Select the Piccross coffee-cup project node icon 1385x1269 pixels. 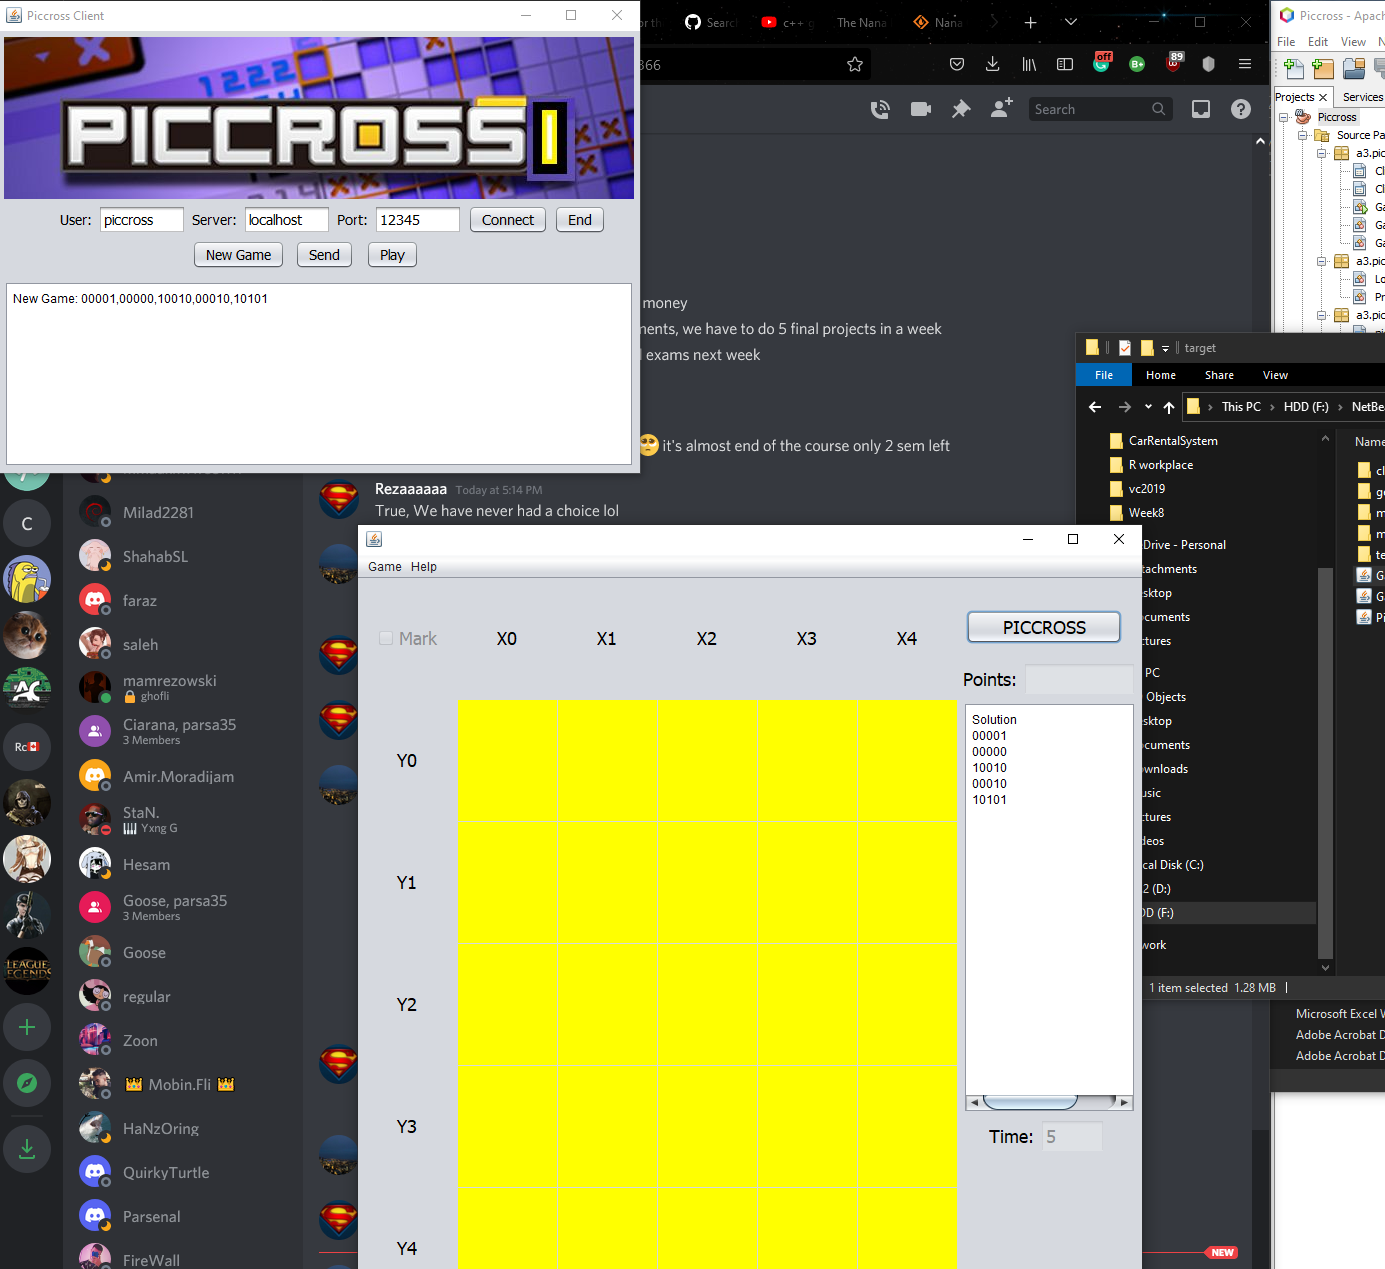tap(1303, 117)
